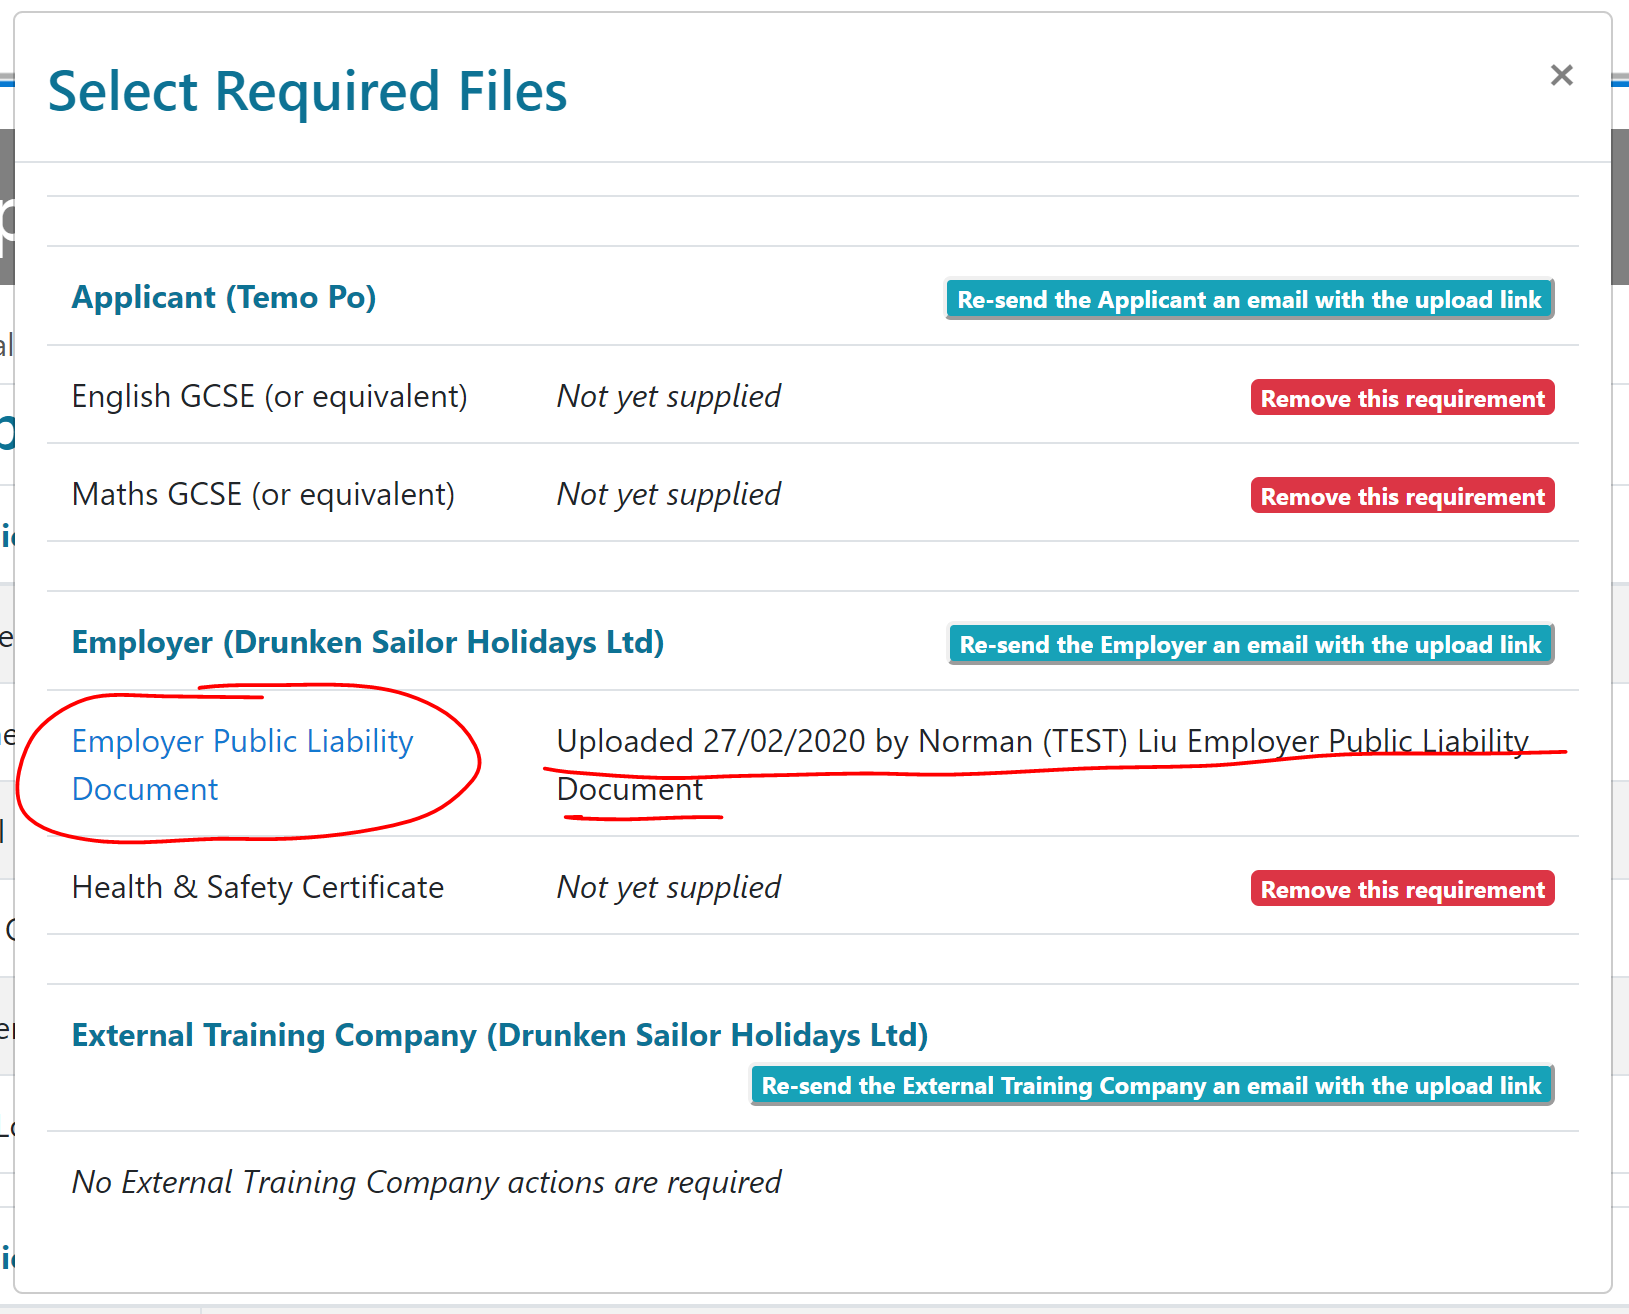Click the External Training Company section heading
Image resolution: width=1629 pixels, height=1314 pixels.
pyautogui.click(x=500, y=1036)
